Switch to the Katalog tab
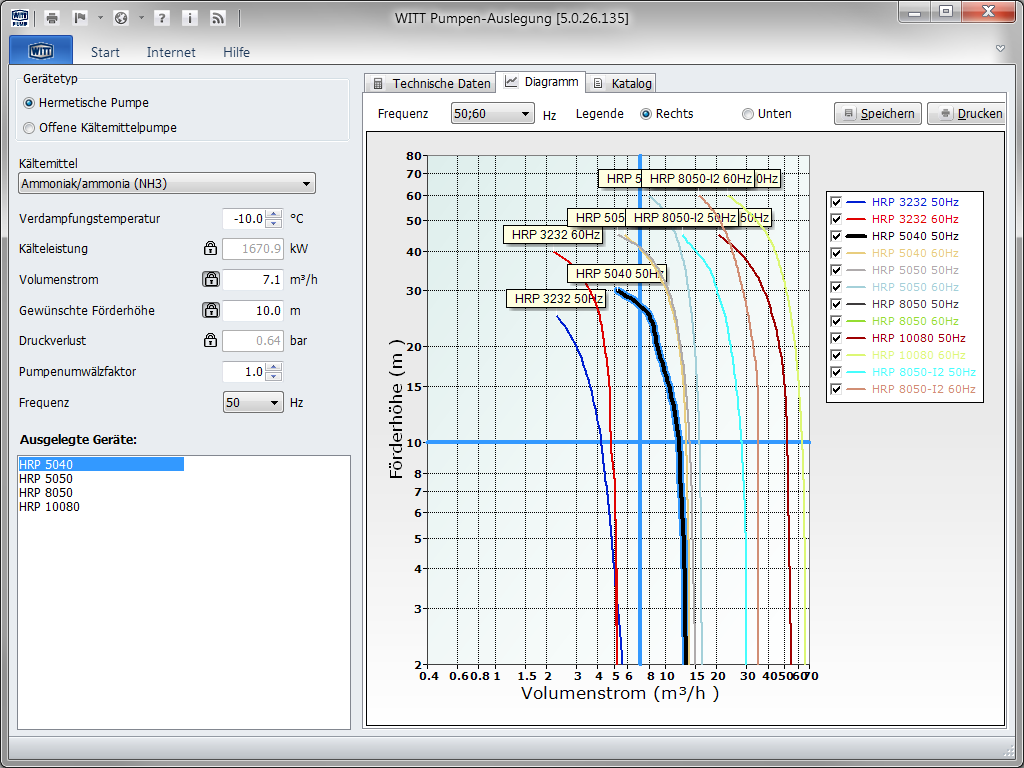Screen dimensions: 1024x768 (621, 83)
